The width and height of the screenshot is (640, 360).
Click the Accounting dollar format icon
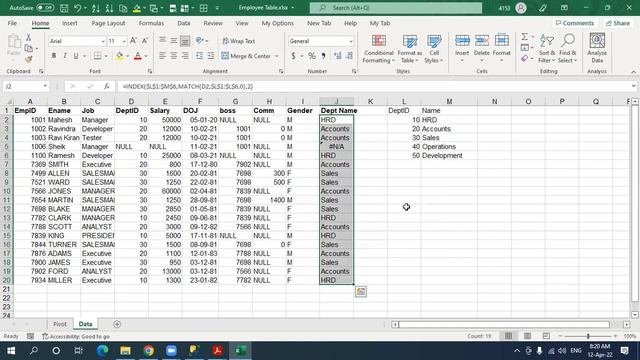coord(293,56)
